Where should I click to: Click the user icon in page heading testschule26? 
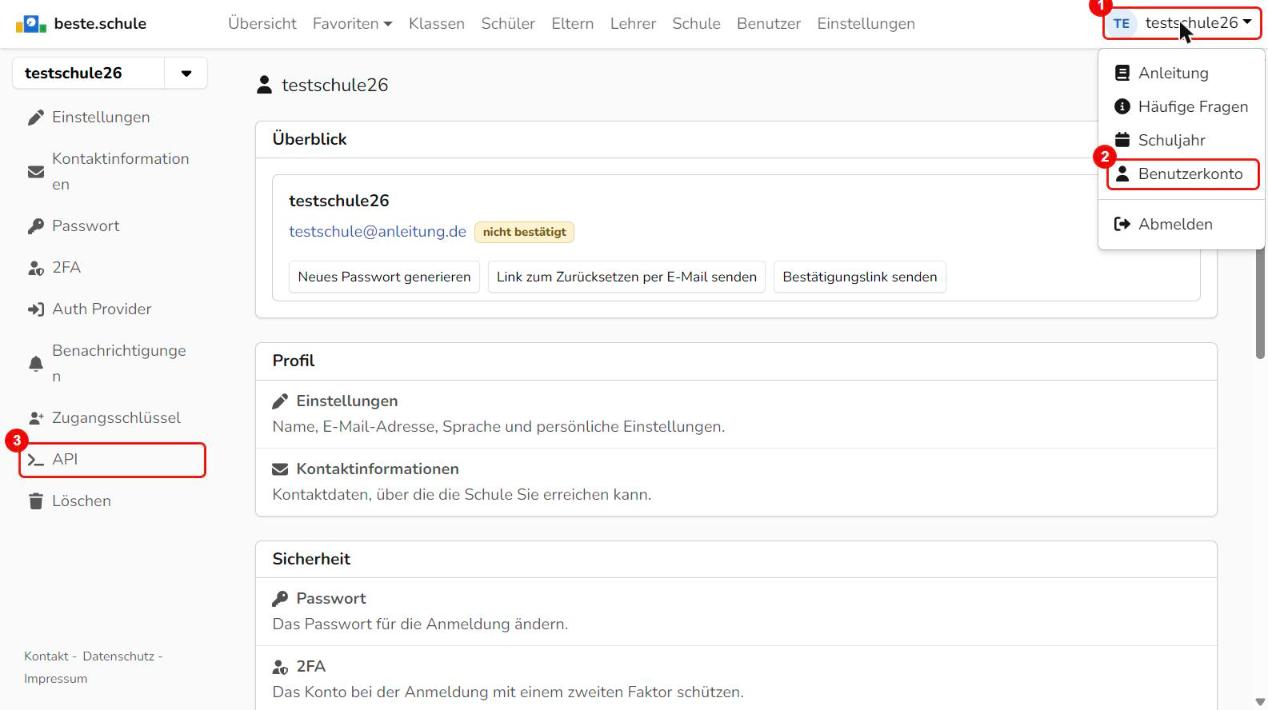click(x=264, y=86)
